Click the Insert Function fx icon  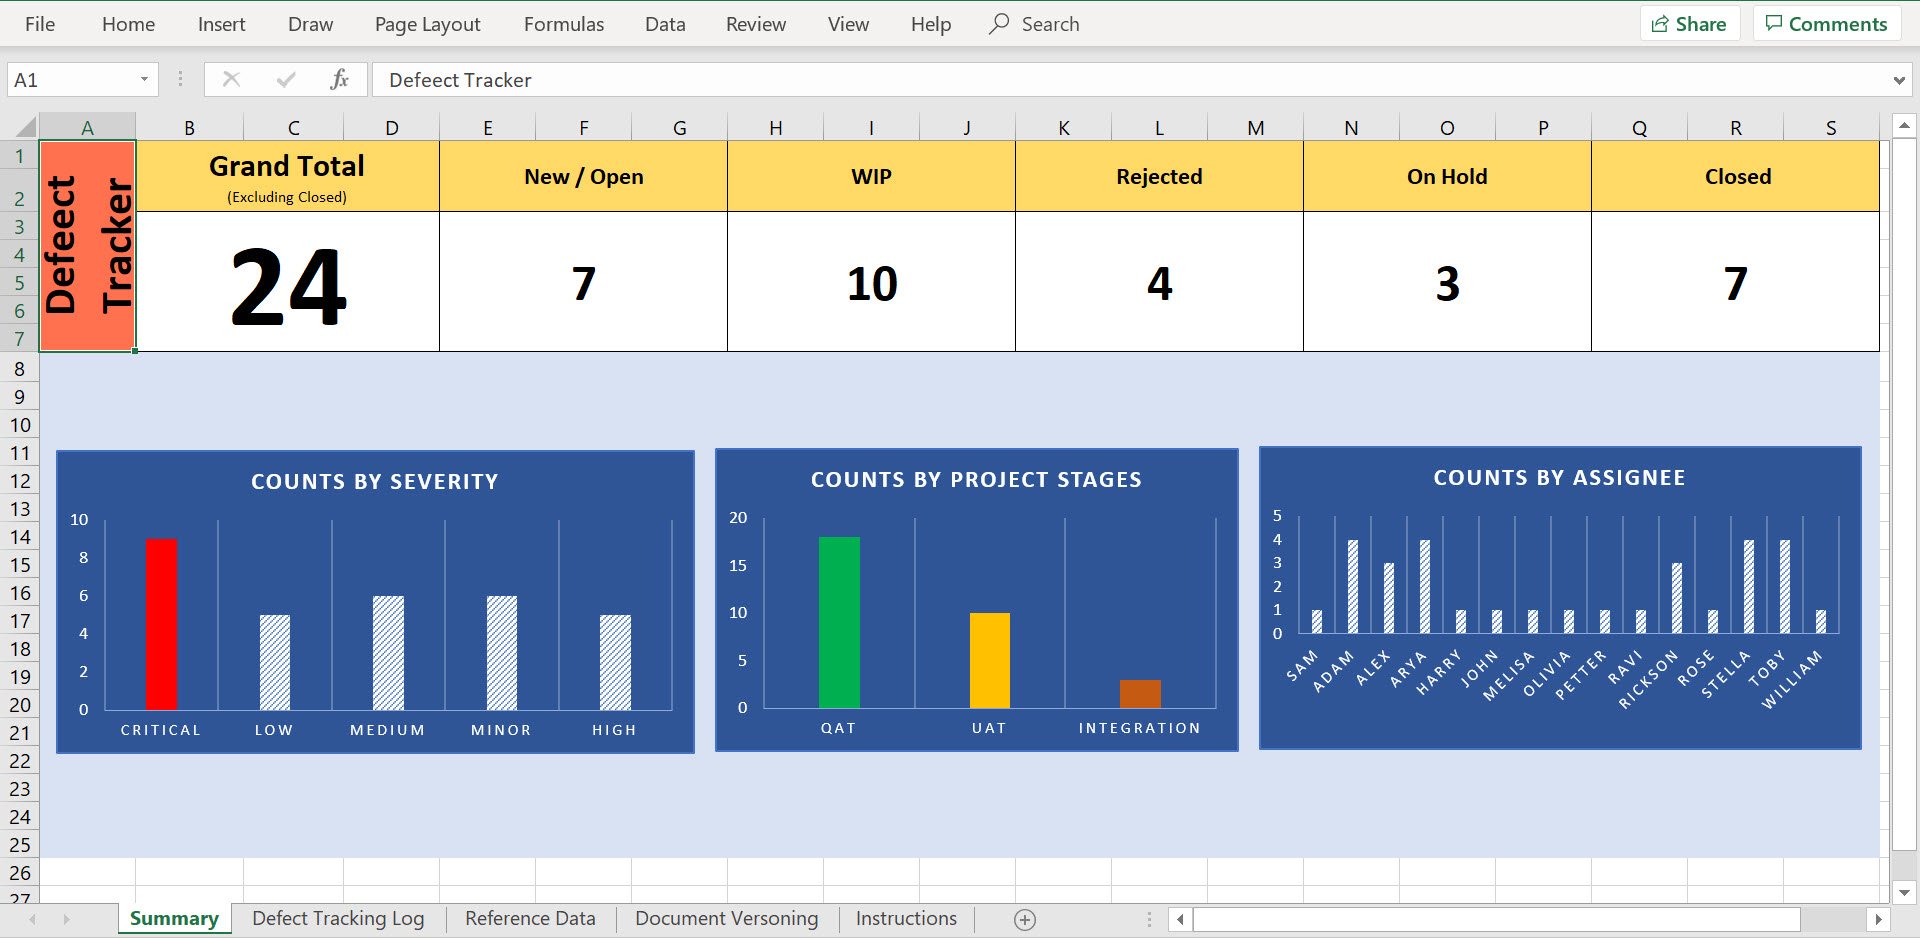pyautogui.click(x=338, y=79)
